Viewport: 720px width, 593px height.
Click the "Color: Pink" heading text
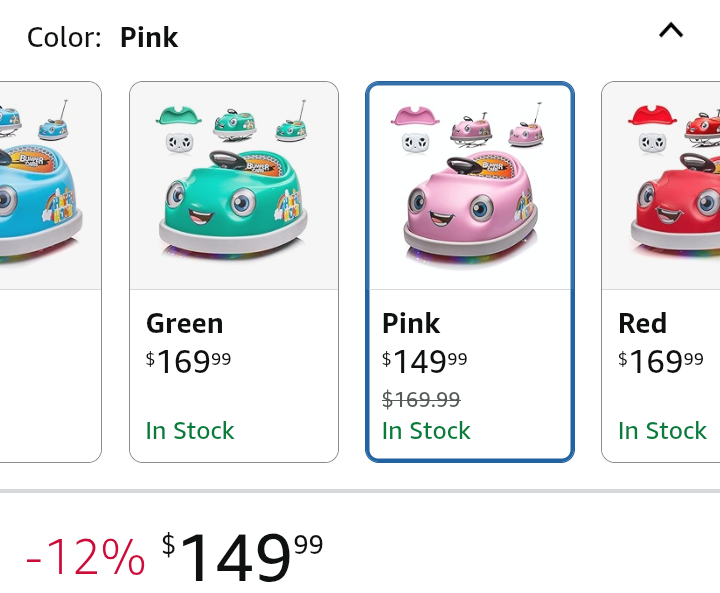pos(102,38)
